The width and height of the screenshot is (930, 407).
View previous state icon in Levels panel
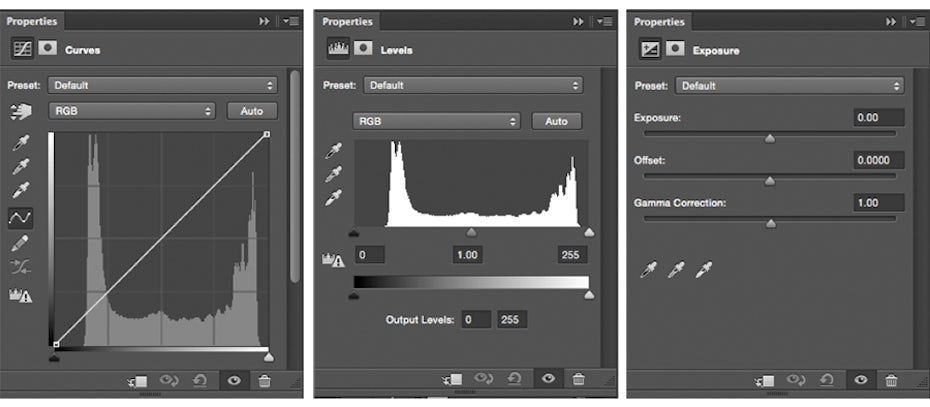point(483,379)
